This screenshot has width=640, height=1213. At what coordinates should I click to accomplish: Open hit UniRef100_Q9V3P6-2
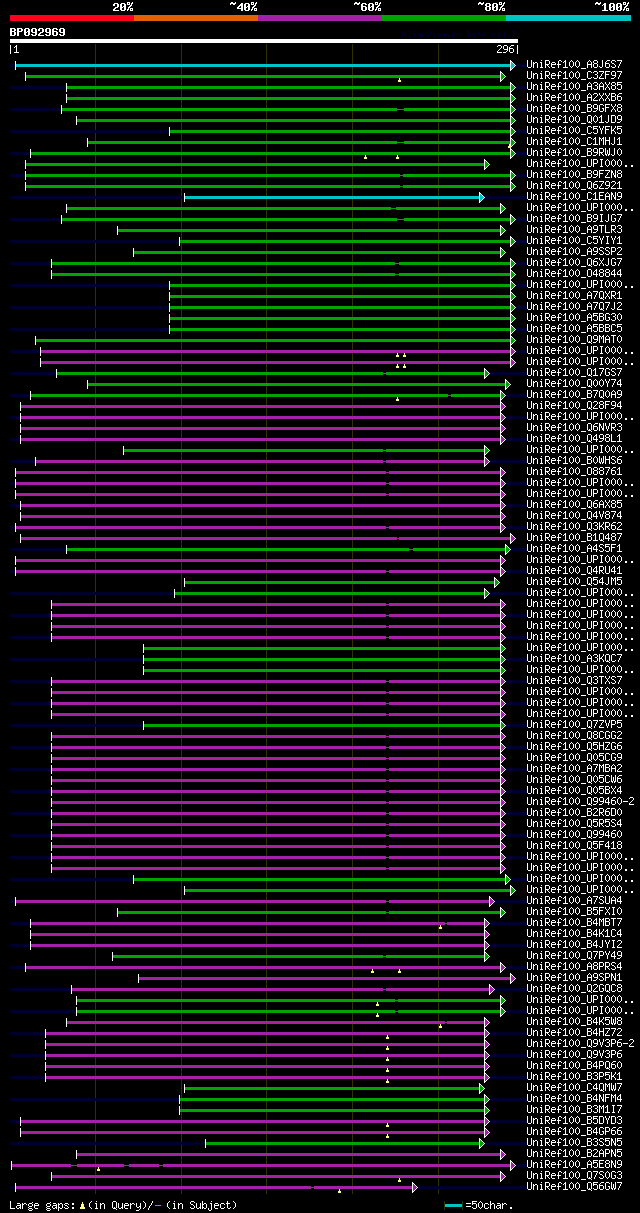(580, 1043)
